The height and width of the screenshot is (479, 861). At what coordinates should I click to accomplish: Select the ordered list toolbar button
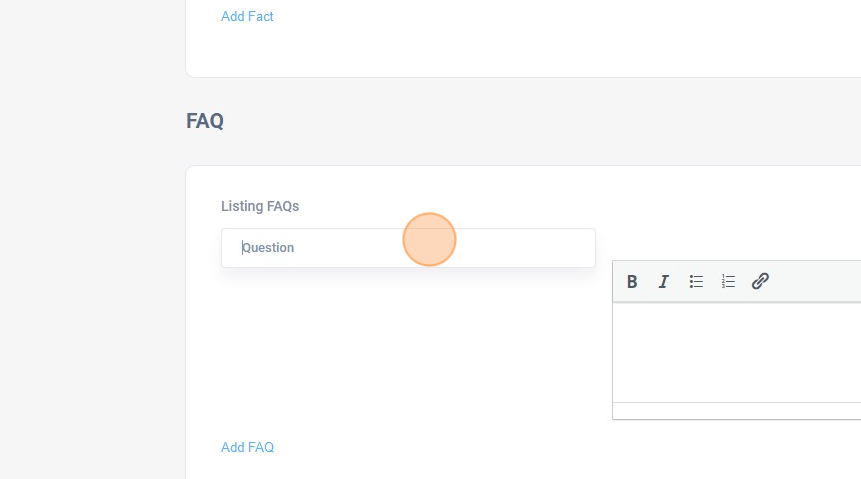(x=728, y=282)
